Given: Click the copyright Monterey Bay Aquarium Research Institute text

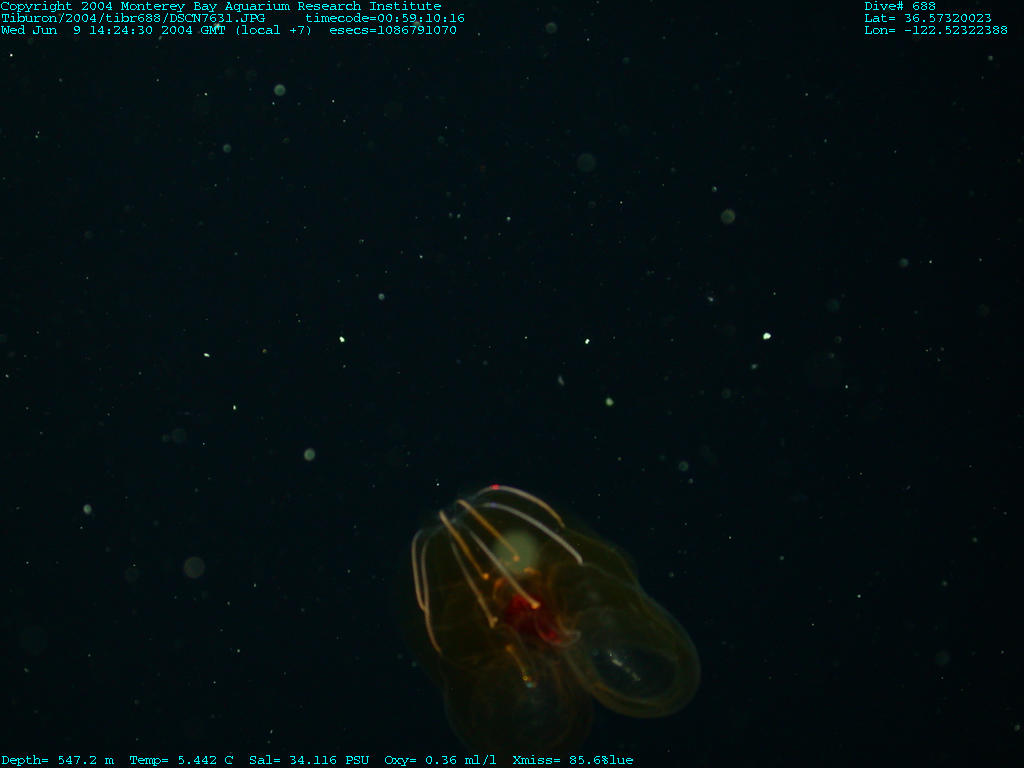Looking at the screenshot, I should coord(221,7).
